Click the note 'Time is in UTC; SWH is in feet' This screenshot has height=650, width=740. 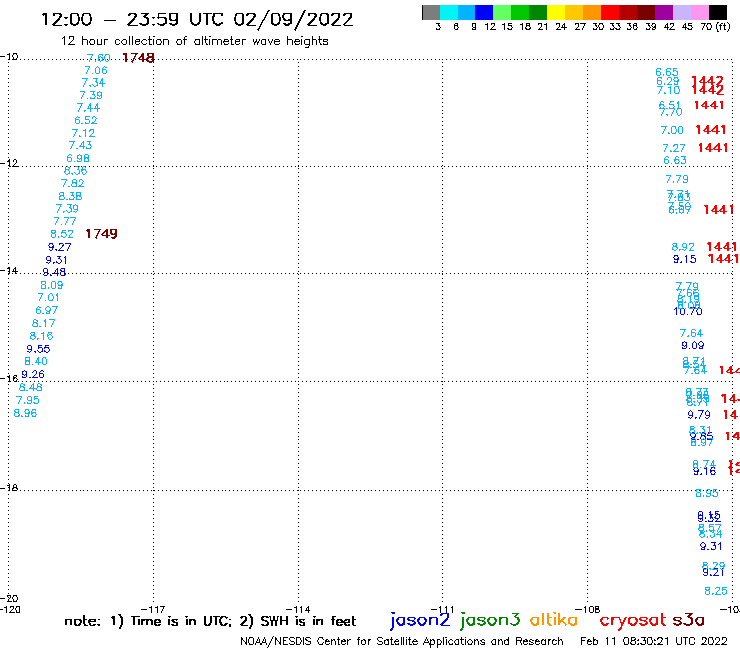[210, 621]
